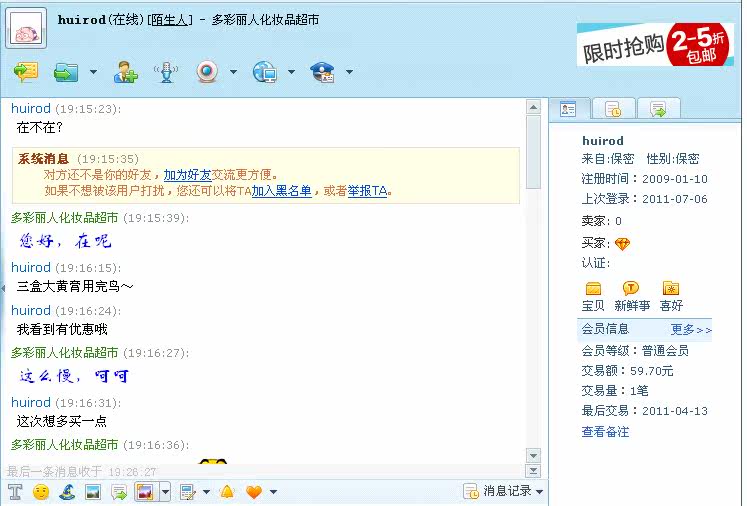The image size is (747, 506).
Task: Click the 陌生人 link in title
Action: (170, 20)
